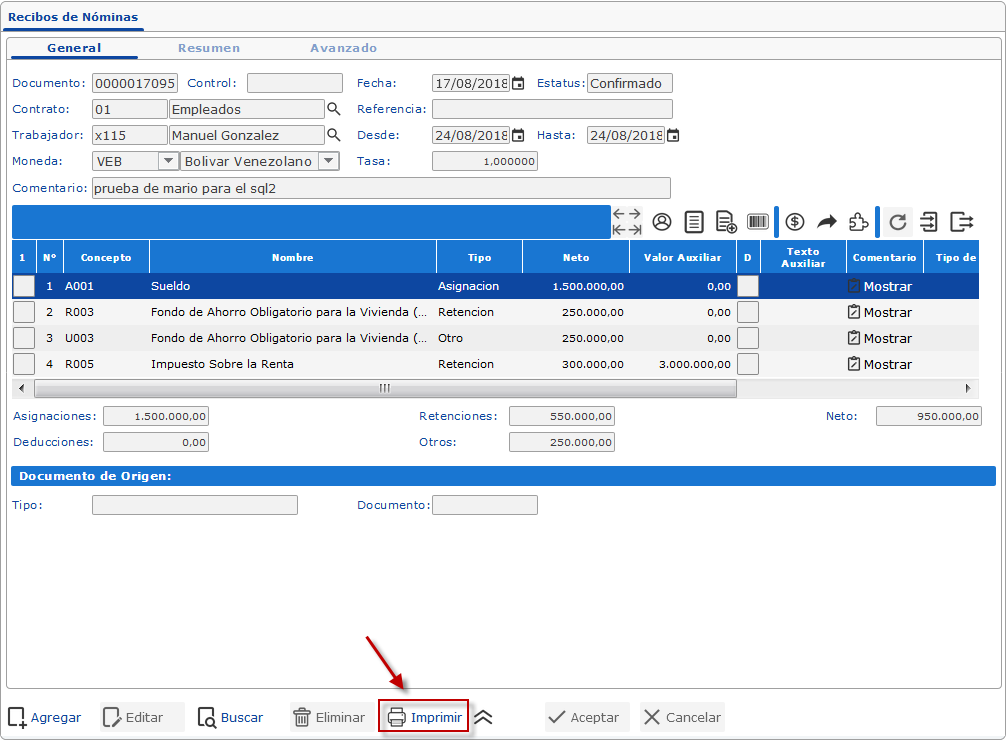Click the user profile icon in grid toolbar
The height and width of the screenshot is (740, 1007).
tap(662, 222)
